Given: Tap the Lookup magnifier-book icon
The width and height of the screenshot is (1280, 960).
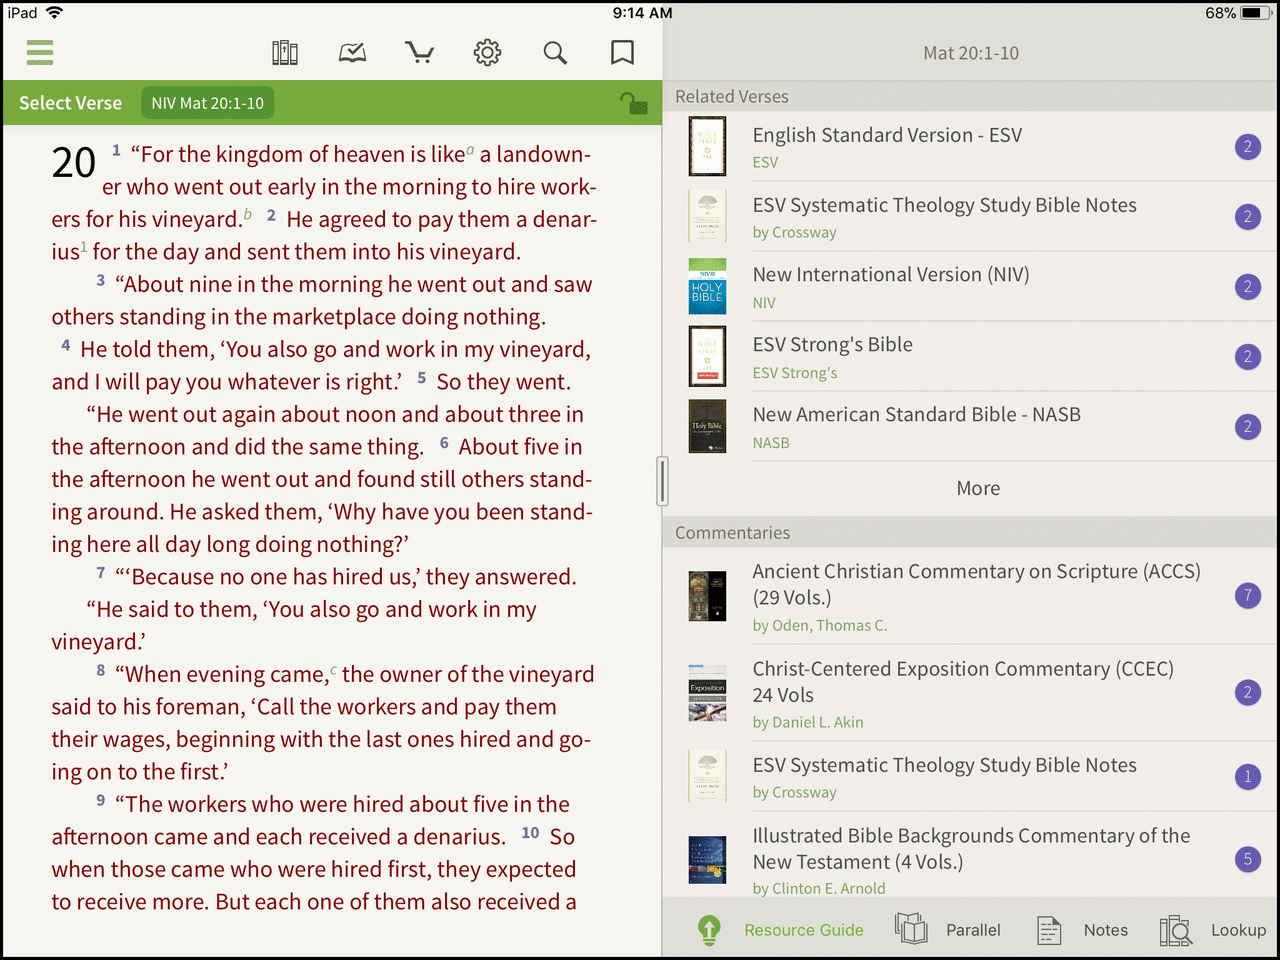Looking at the screenshot, I should coord(1176,930).
